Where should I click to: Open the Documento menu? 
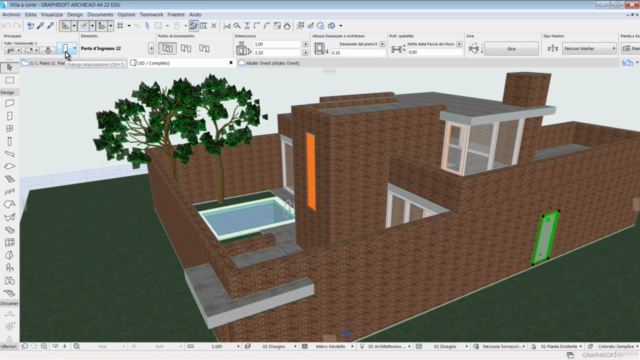click(100, 14)
